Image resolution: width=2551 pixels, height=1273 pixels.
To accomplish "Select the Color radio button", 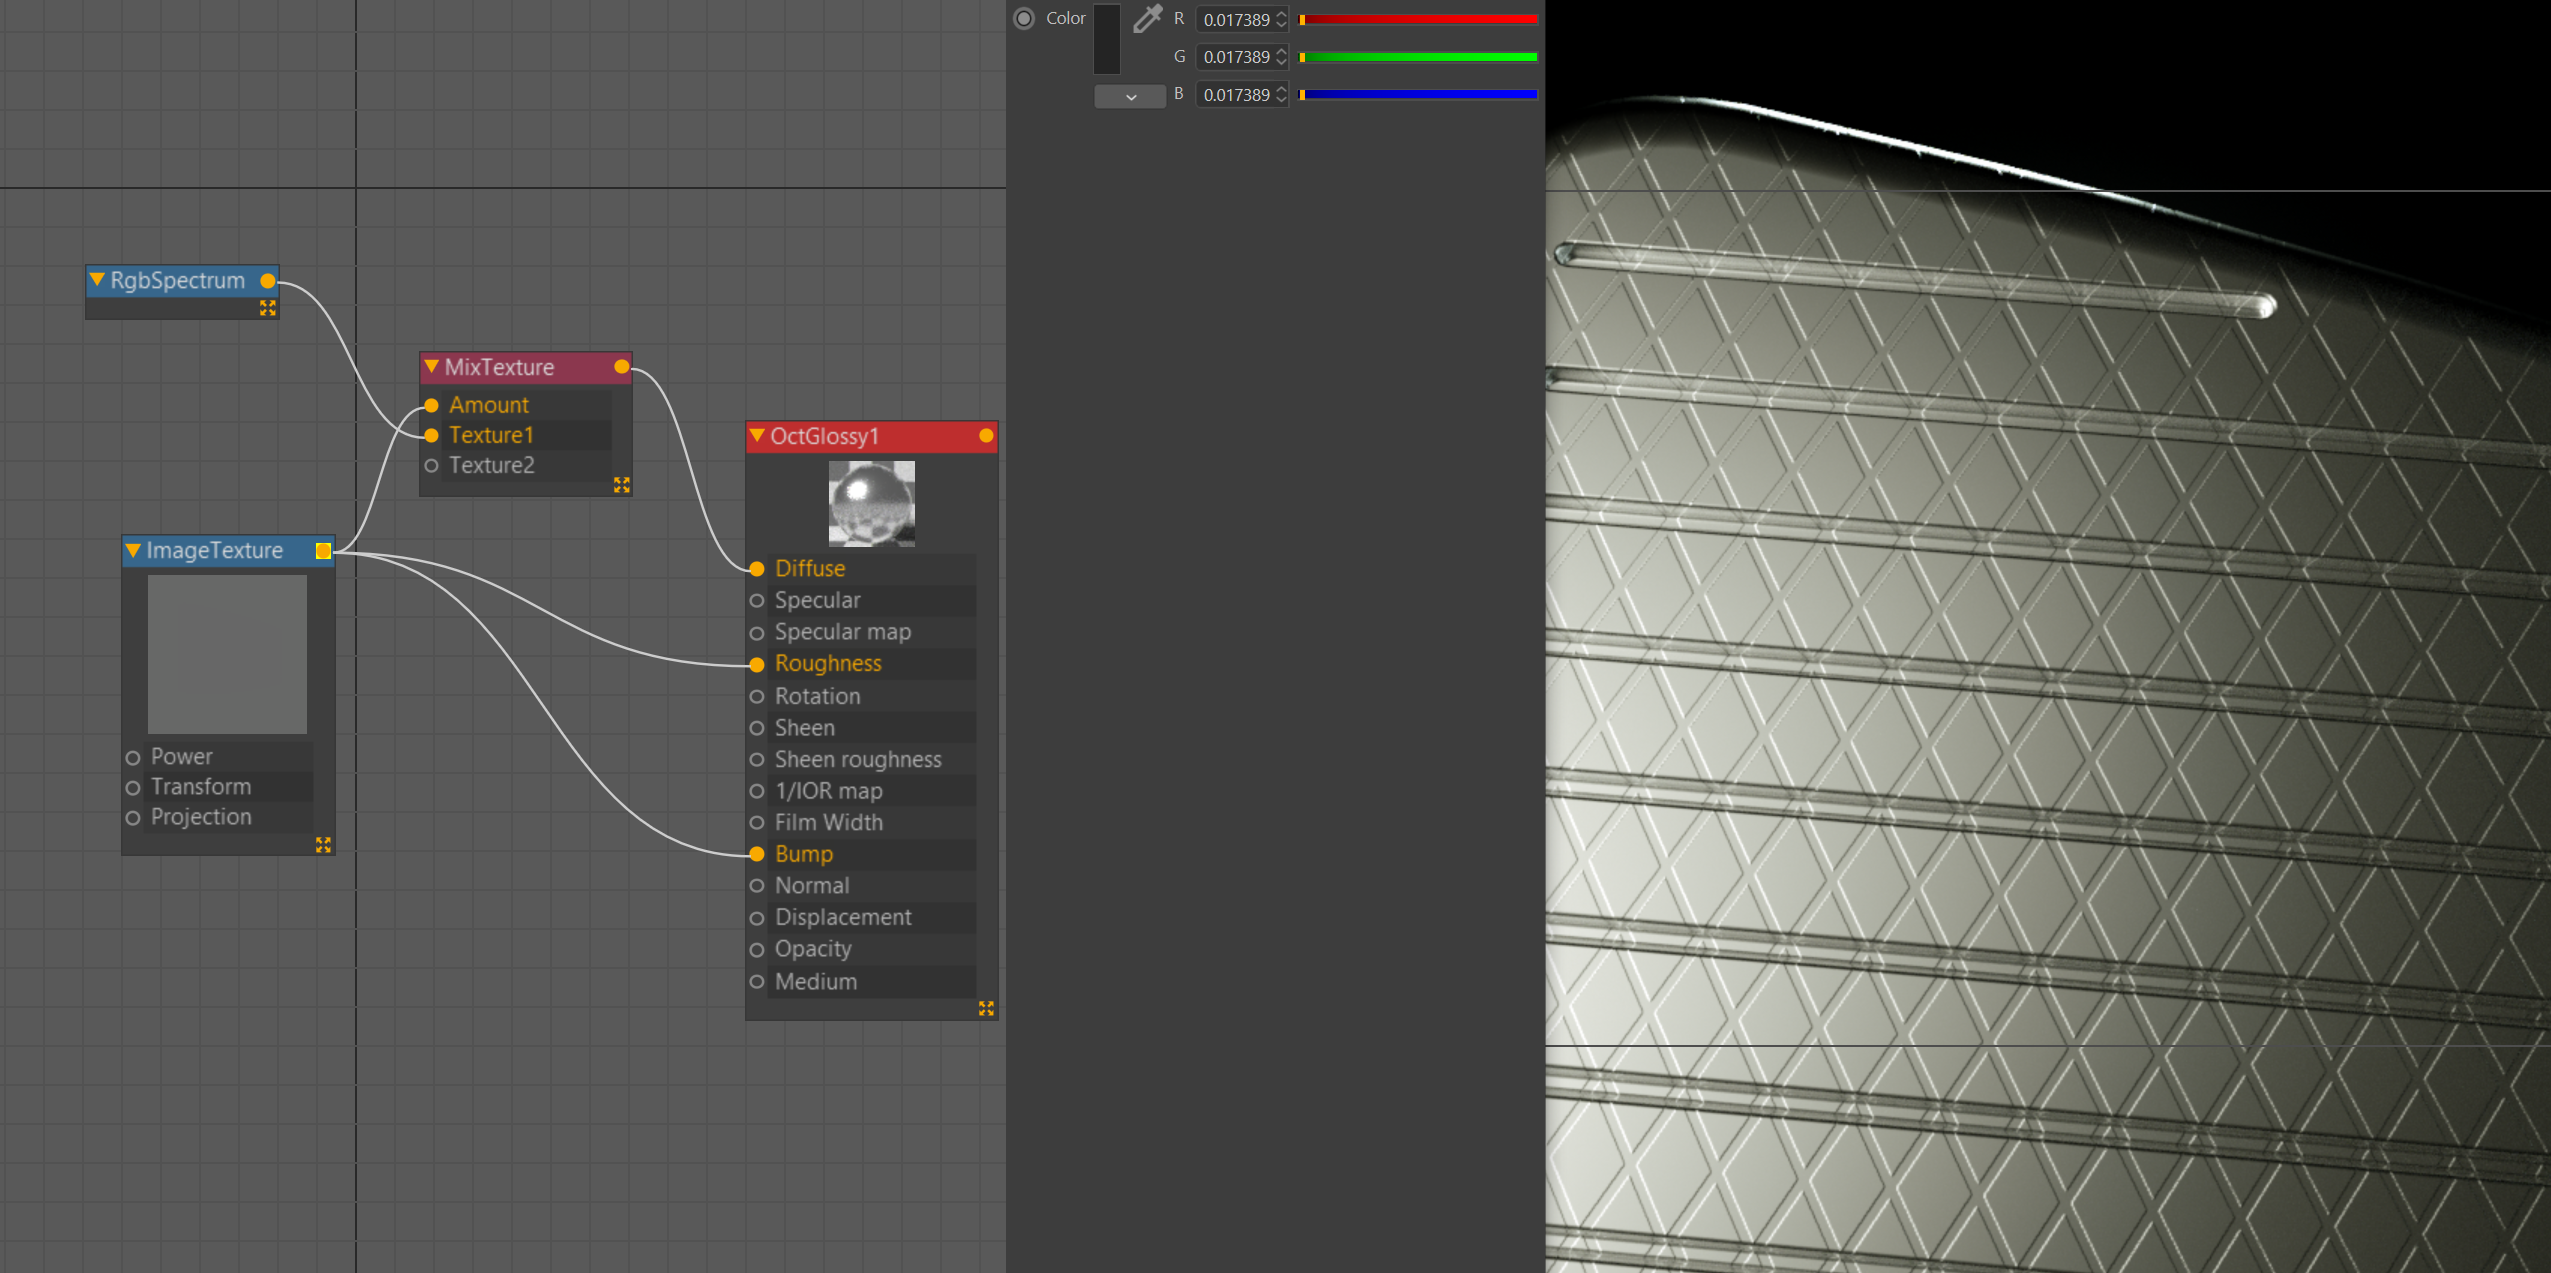I will tap(1024, 19).
